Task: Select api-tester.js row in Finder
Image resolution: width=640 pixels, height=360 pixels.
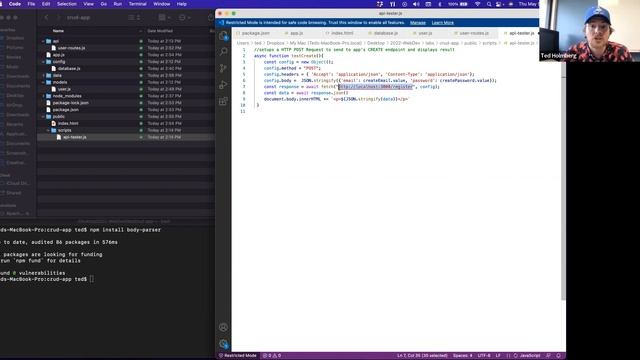Action: coord(126,137)
